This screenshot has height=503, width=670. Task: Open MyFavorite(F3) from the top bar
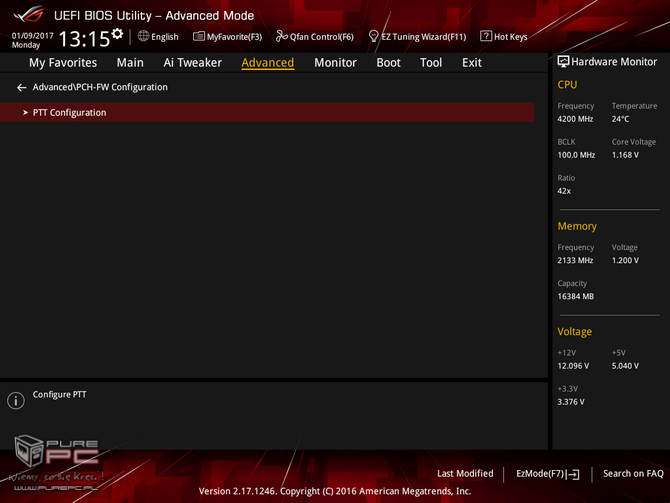227,37
